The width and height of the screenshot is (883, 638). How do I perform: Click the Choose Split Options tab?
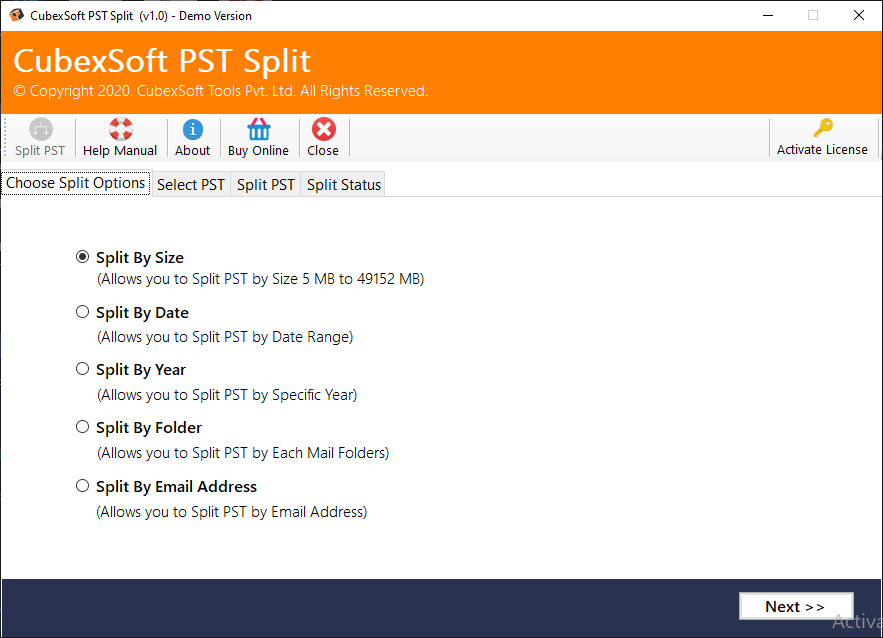pyautogui.click(x=75, y=183)
